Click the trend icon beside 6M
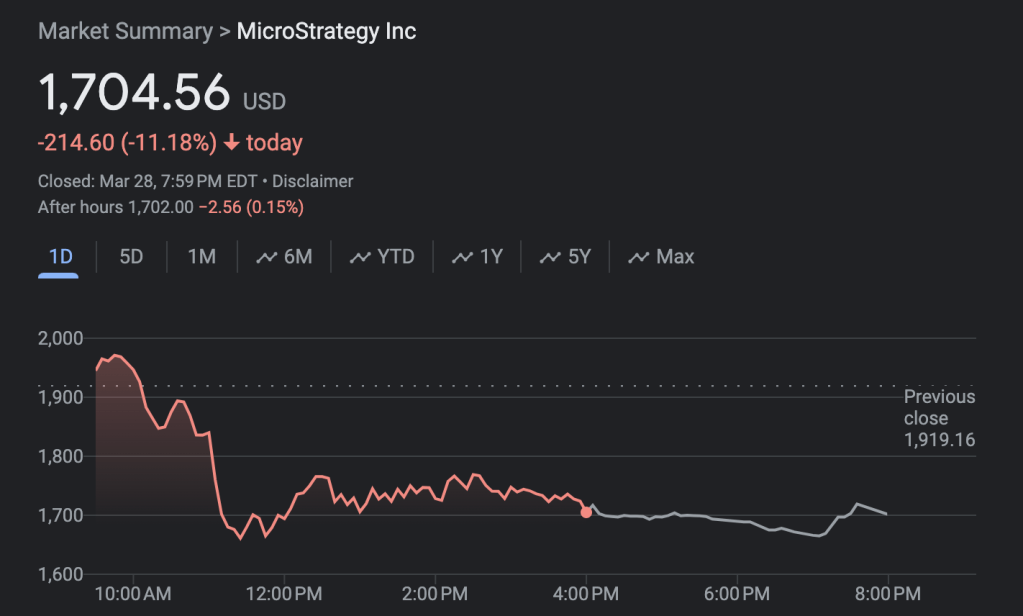This screenshot has width=1023, height=616. pos(266,258)
